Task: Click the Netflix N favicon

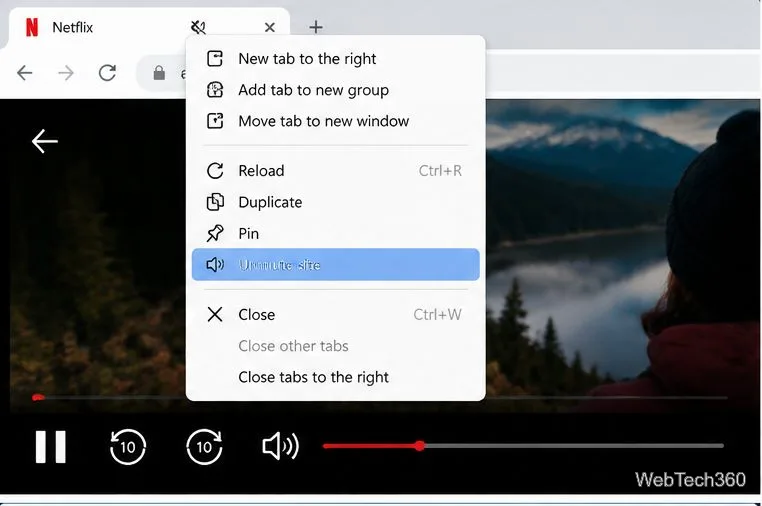Action: click(x=32, y=27)
